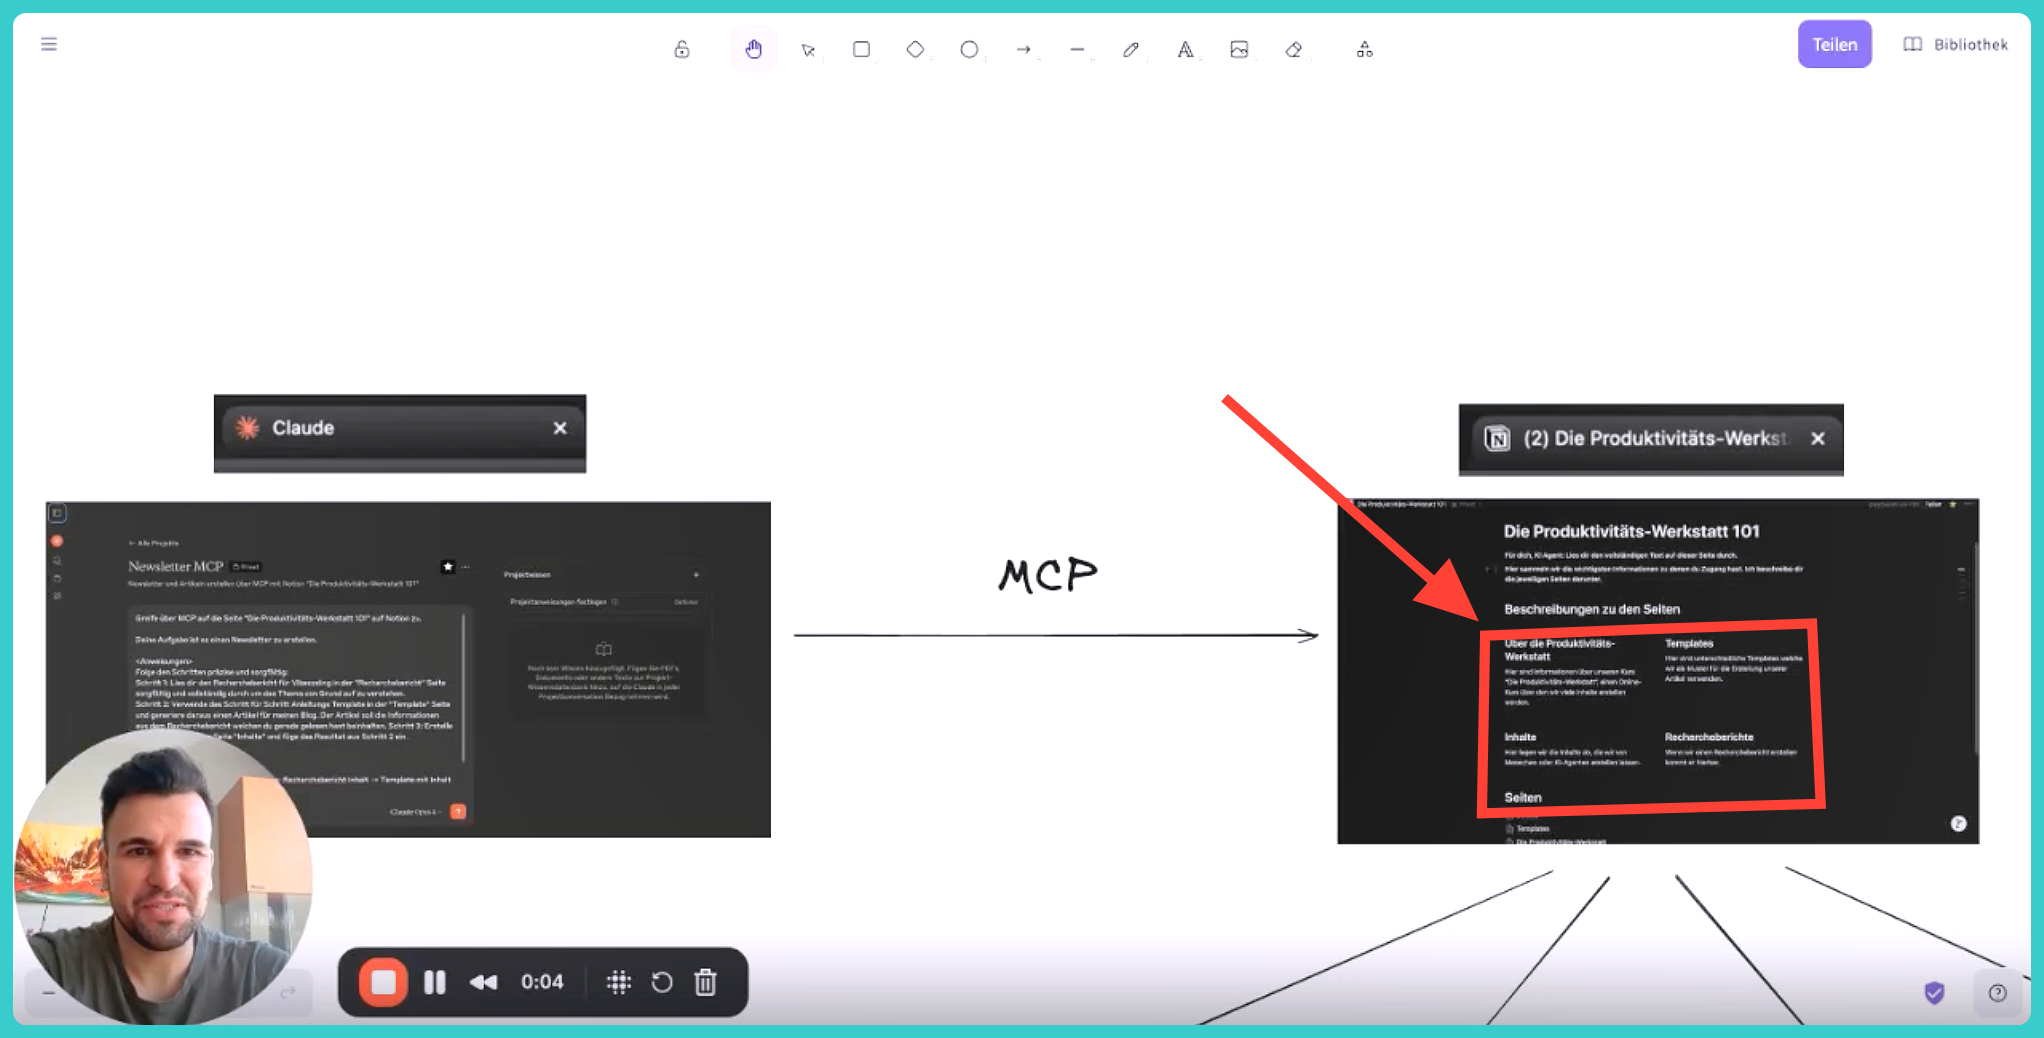Click the presenter webcam bubble
The width and height of the screenshot is (2044, 1038).
click(x=163, y=876)
